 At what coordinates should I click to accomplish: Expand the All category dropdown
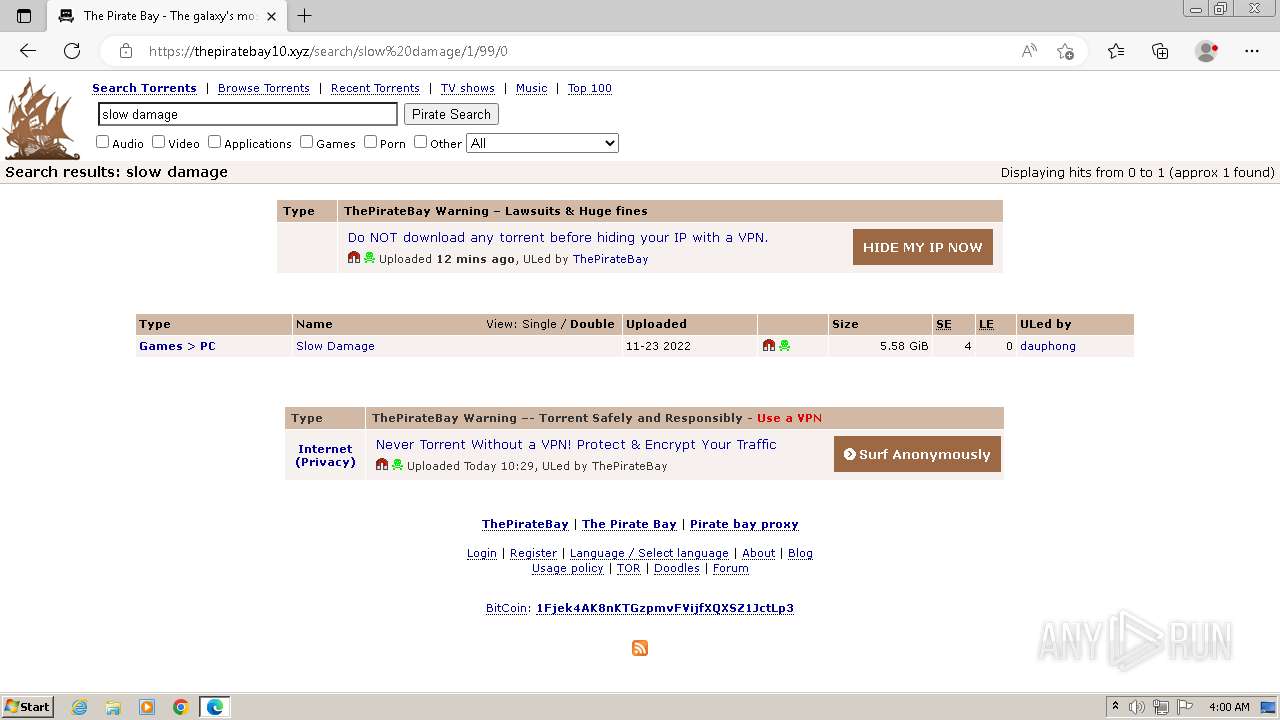coord(542,143)
